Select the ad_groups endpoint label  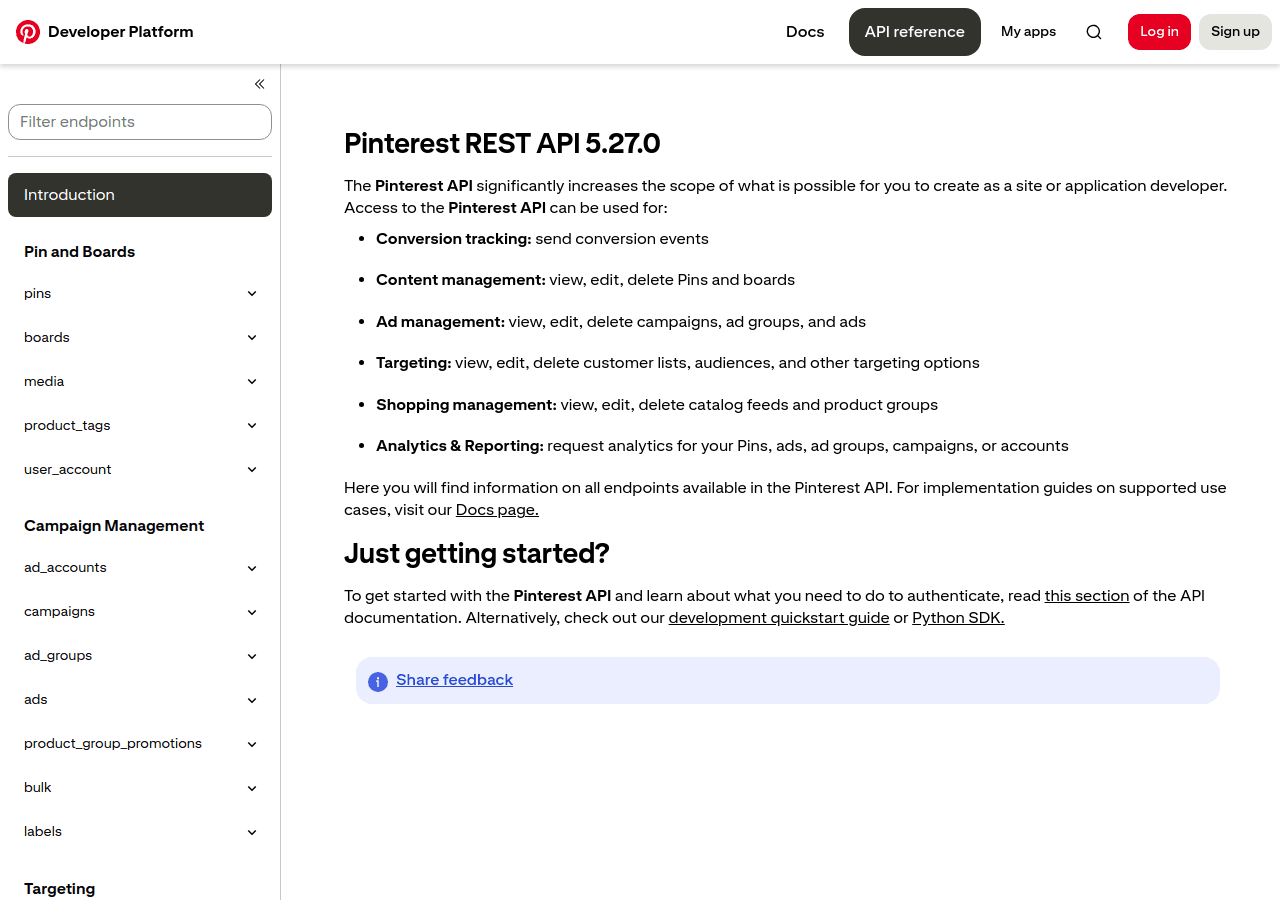coord(58,656)
